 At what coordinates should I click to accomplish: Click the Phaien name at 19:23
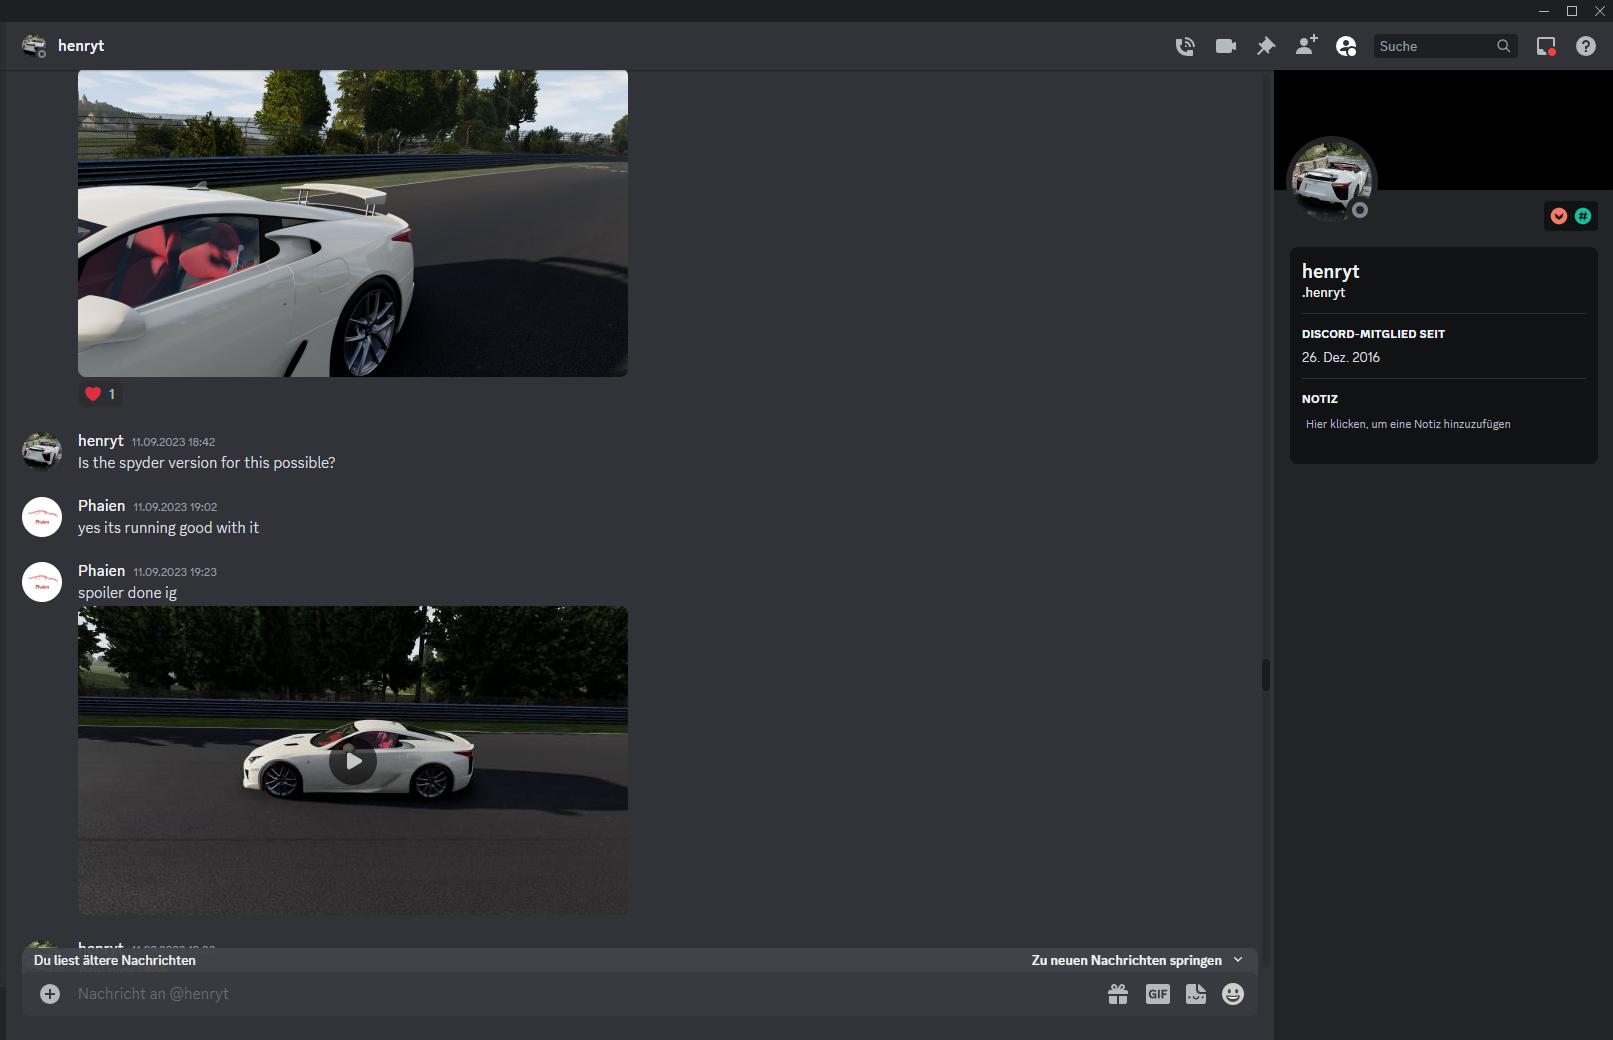[x=102, y=571]
